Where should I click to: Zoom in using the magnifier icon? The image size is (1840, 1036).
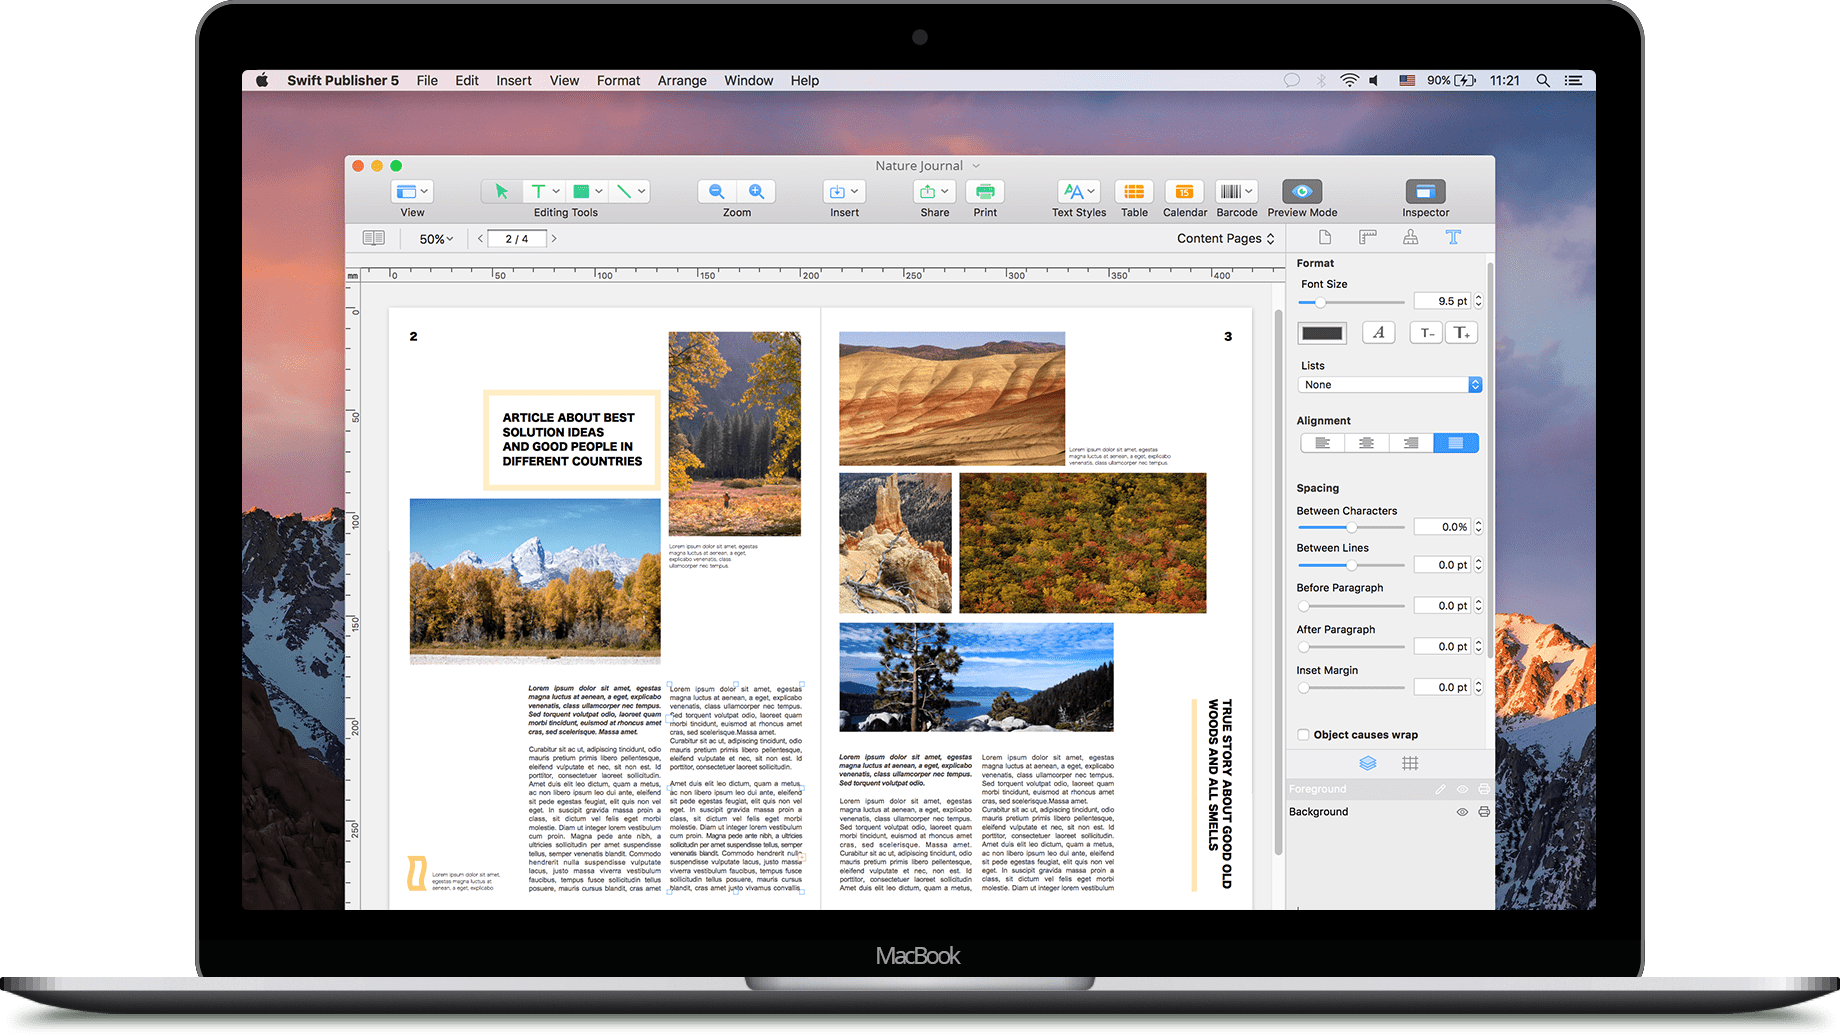pos(757,191)
